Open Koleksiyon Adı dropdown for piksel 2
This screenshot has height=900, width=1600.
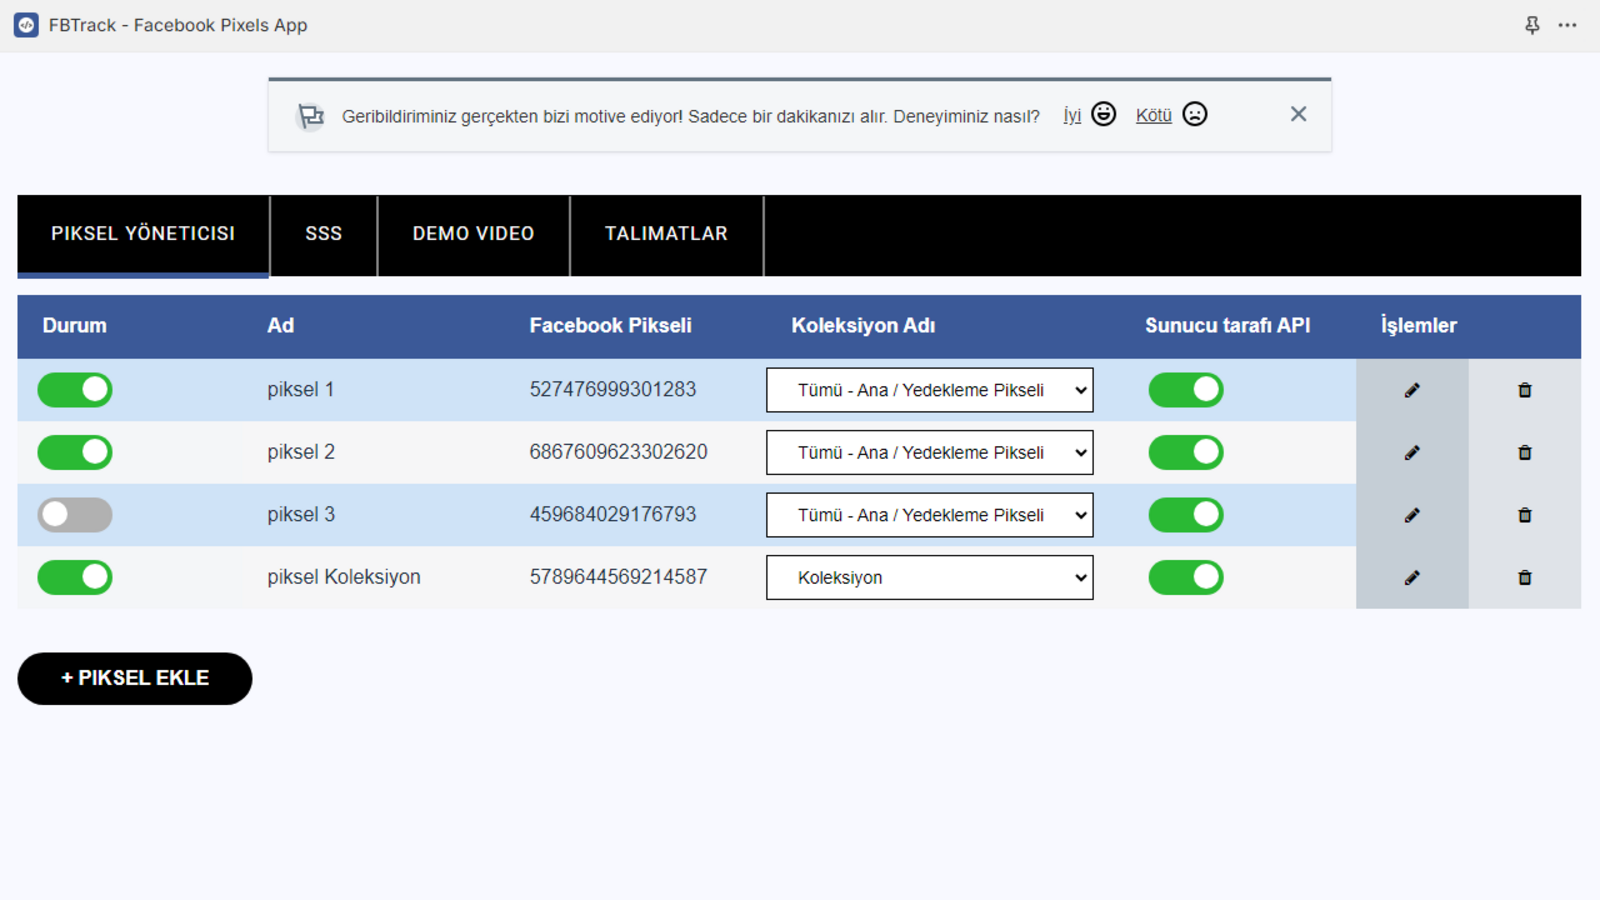tap(930, 452)
